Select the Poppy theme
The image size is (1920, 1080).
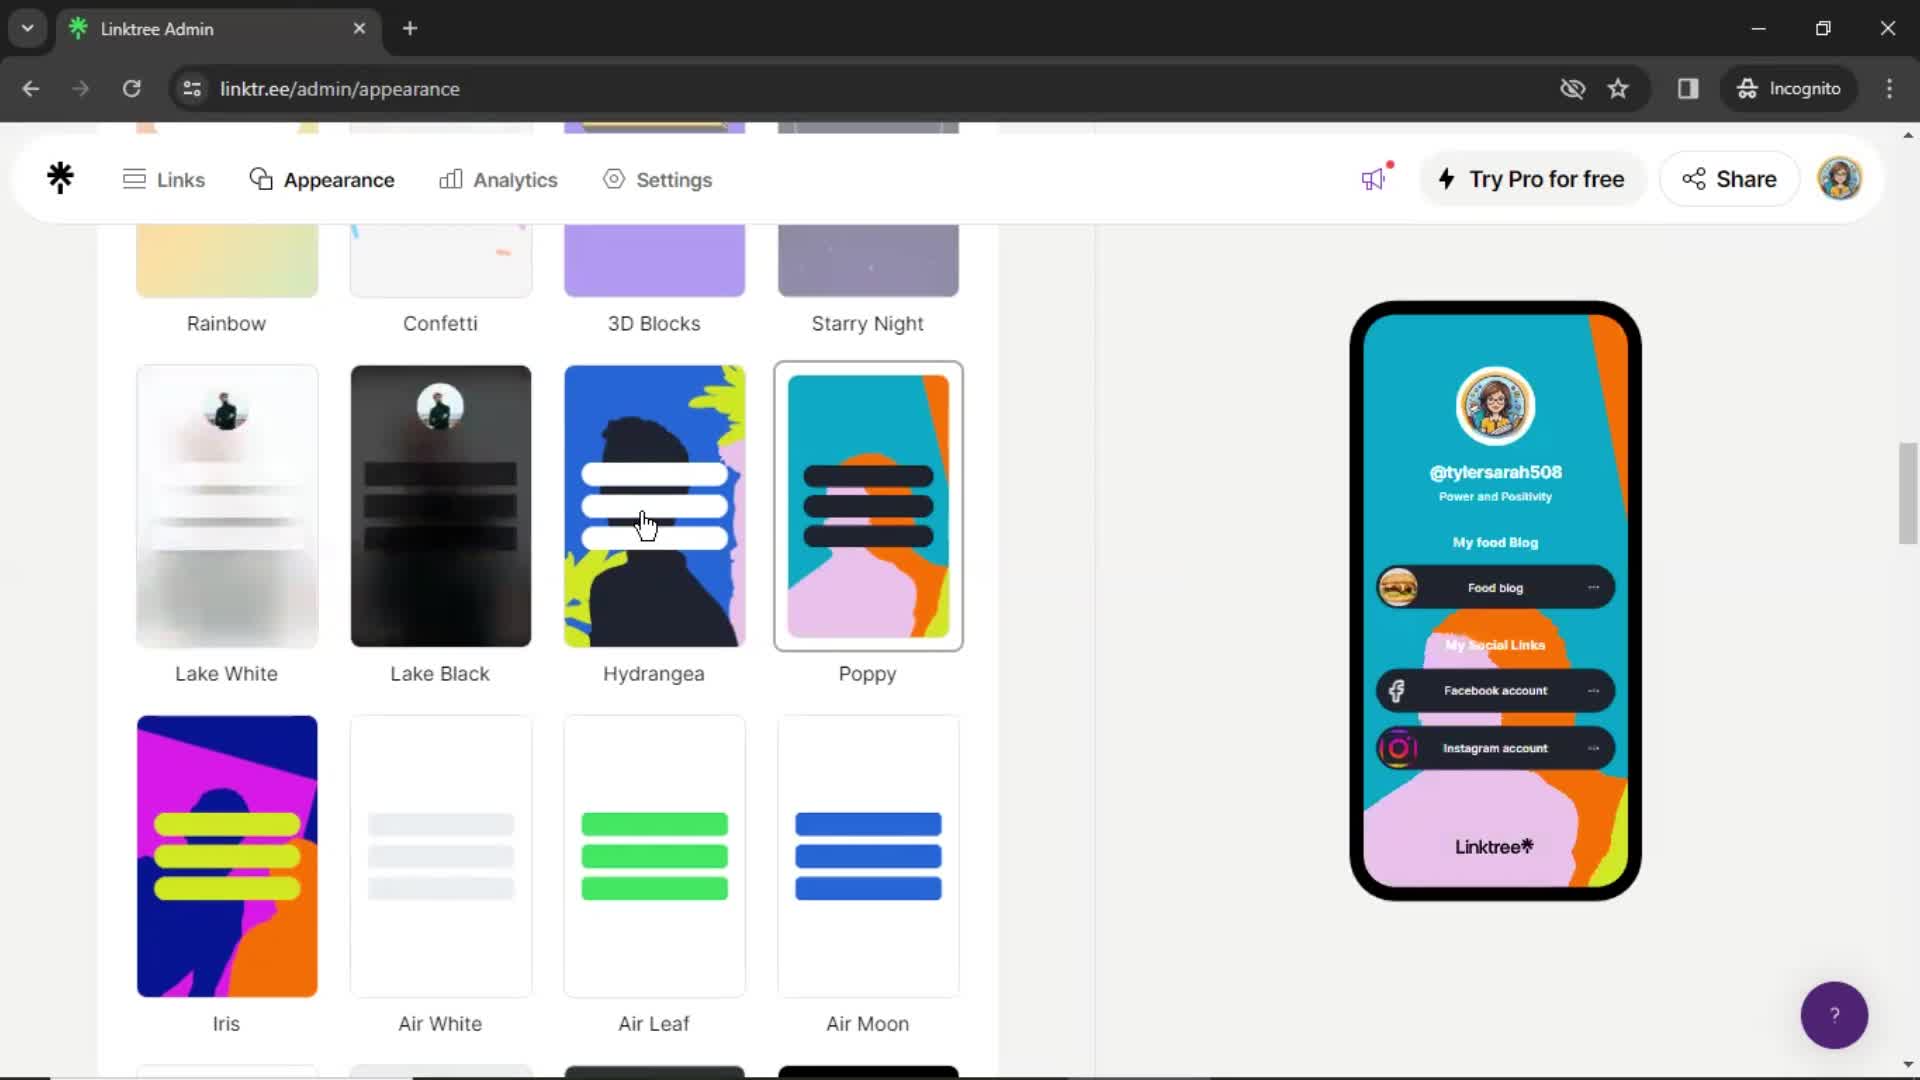(x=868, y=506)
